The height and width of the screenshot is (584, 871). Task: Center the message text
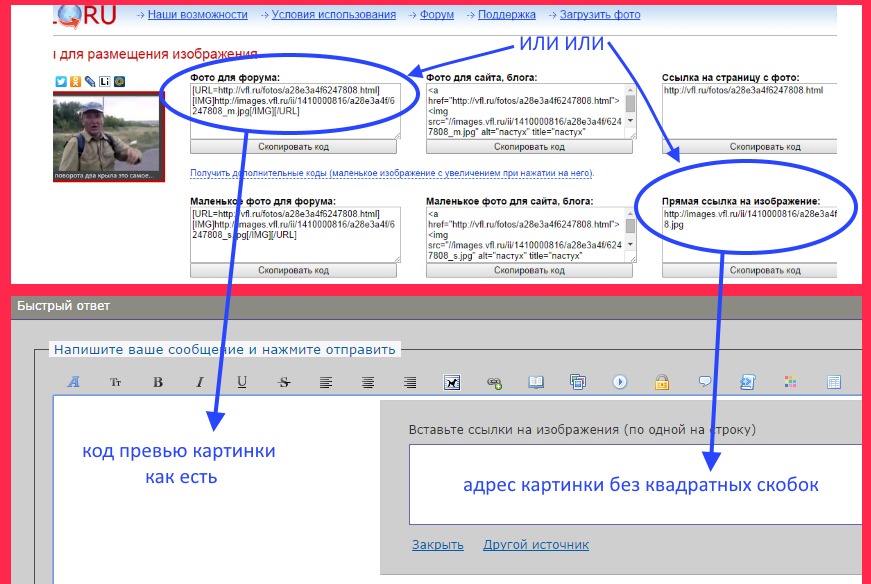(368, 382)
